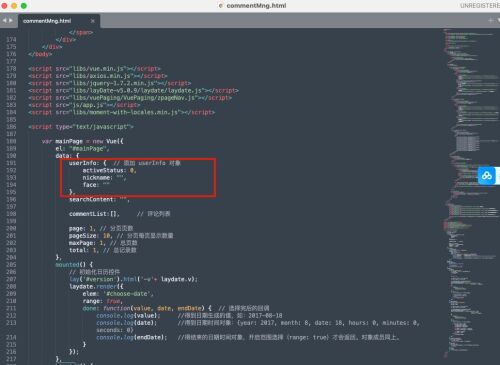This screenshot has width=500, height=365.
Task: Click the 'nickname' code line
Action: coord(104,178)
